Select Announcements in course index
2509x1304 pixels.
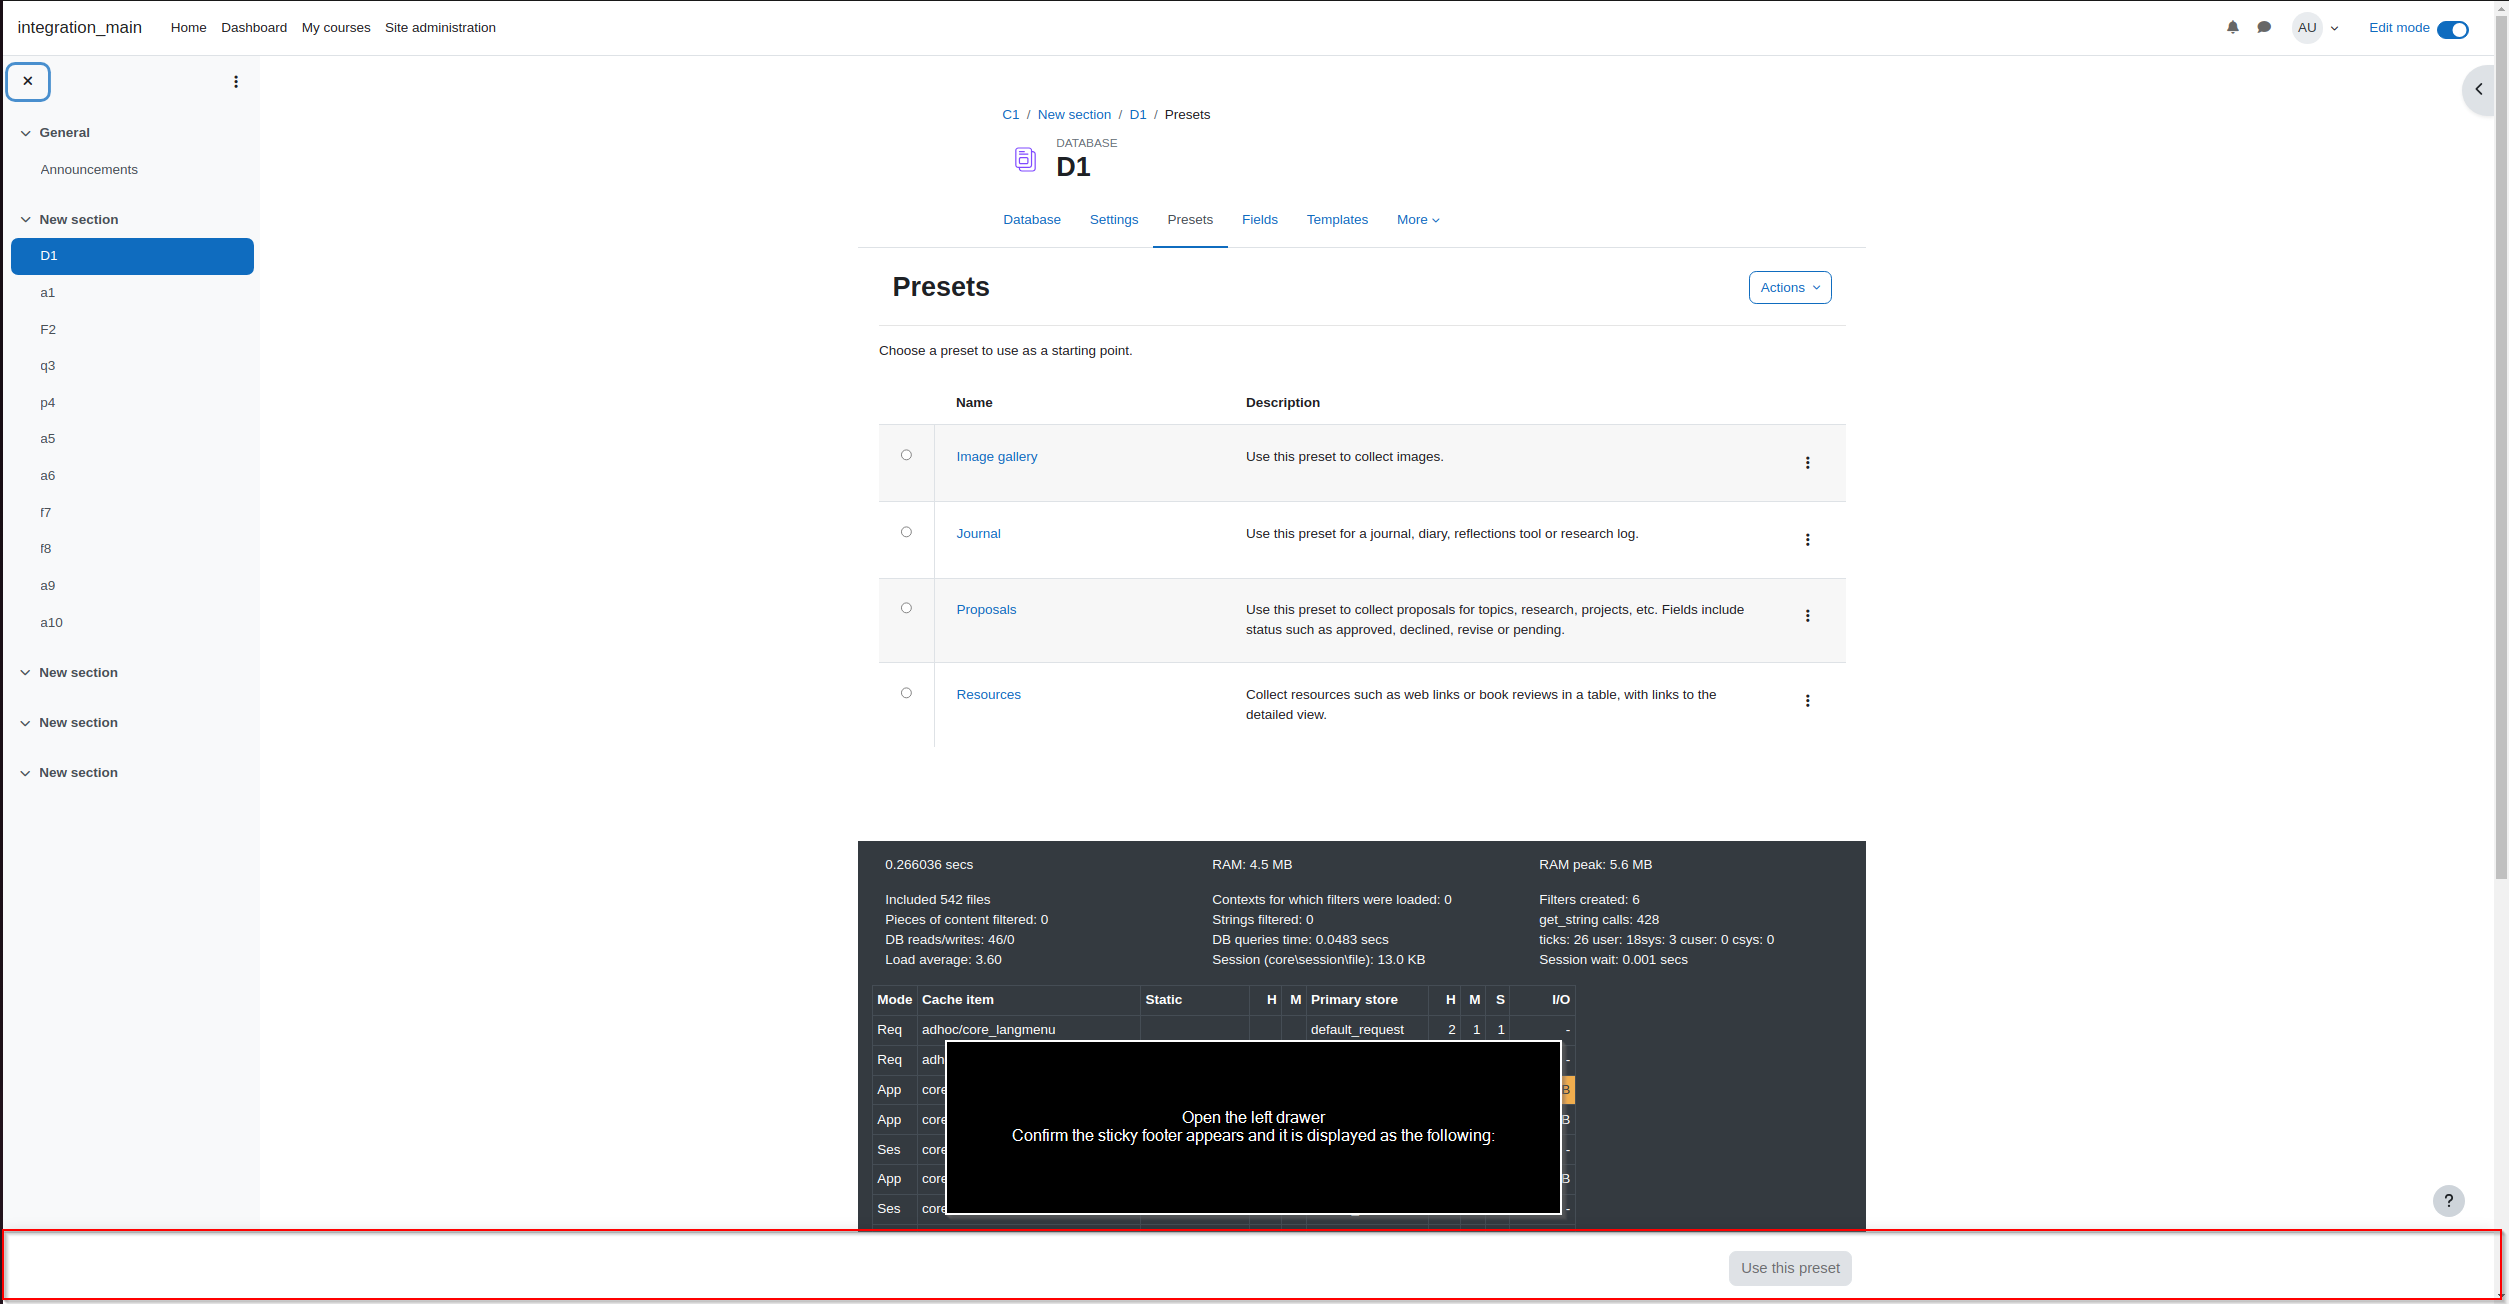[x=89, y=170]
